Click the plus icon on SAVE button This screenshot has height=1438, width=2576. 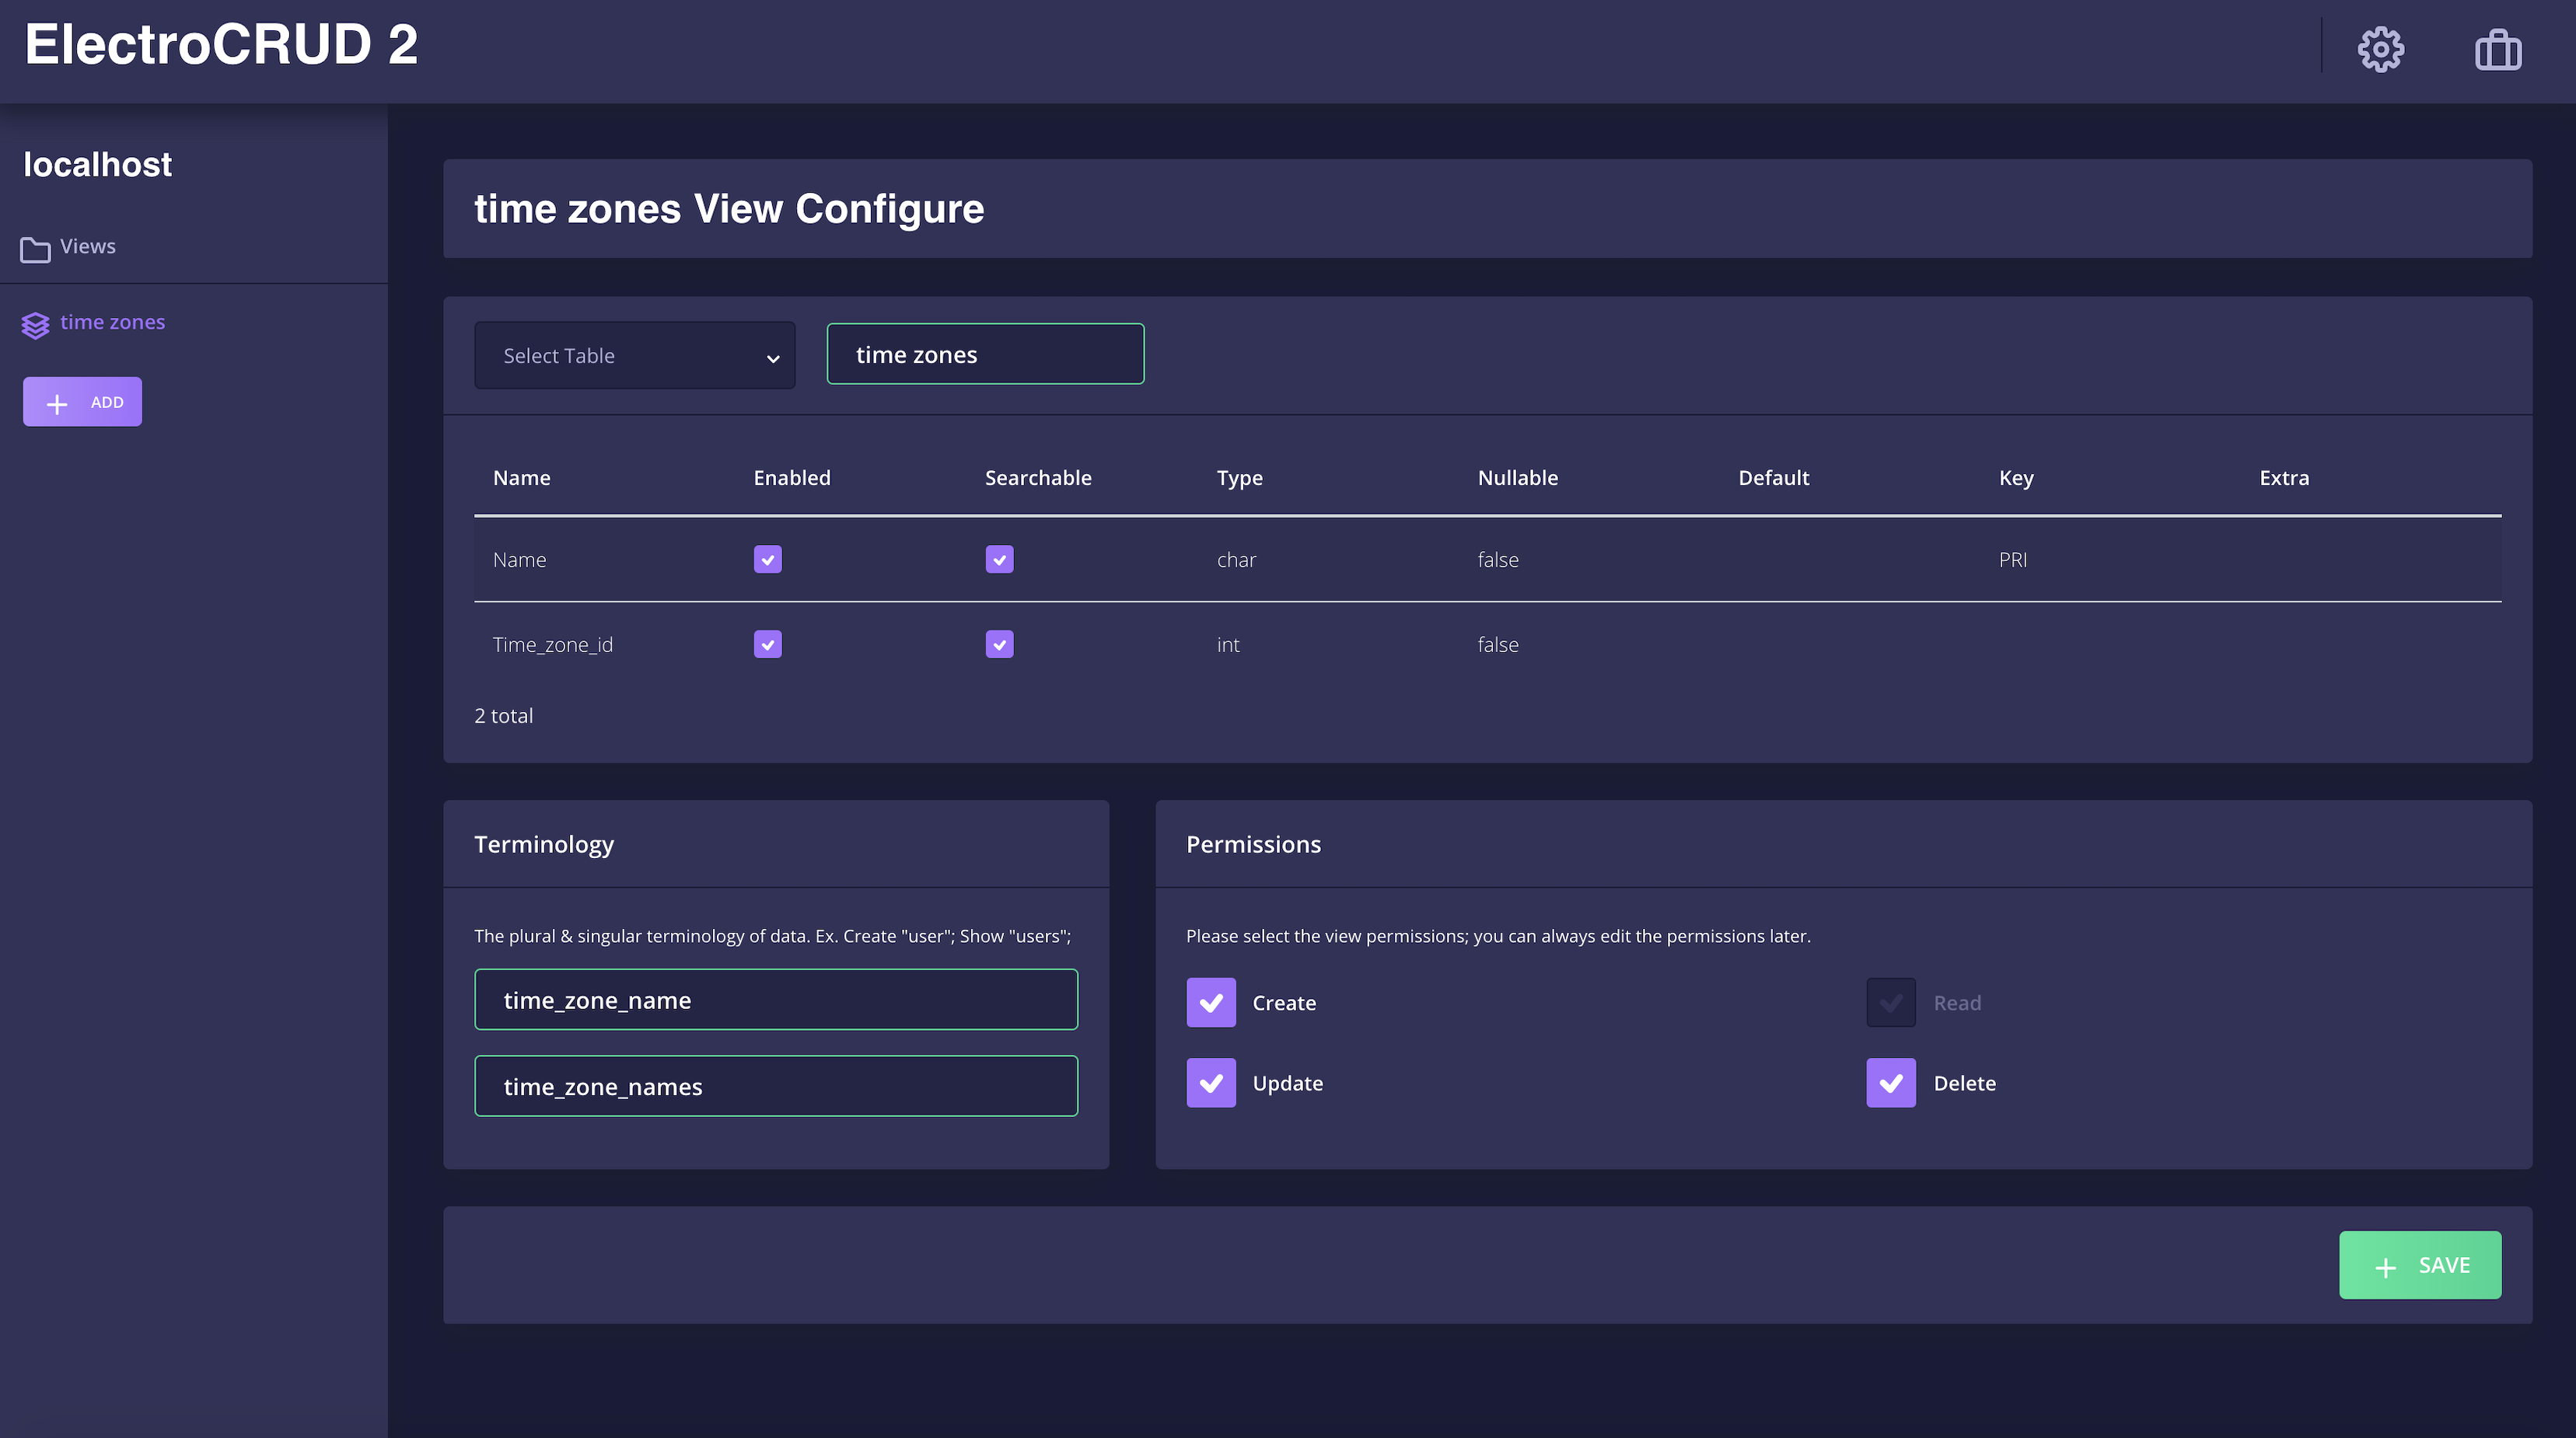pos(2385,1267)
